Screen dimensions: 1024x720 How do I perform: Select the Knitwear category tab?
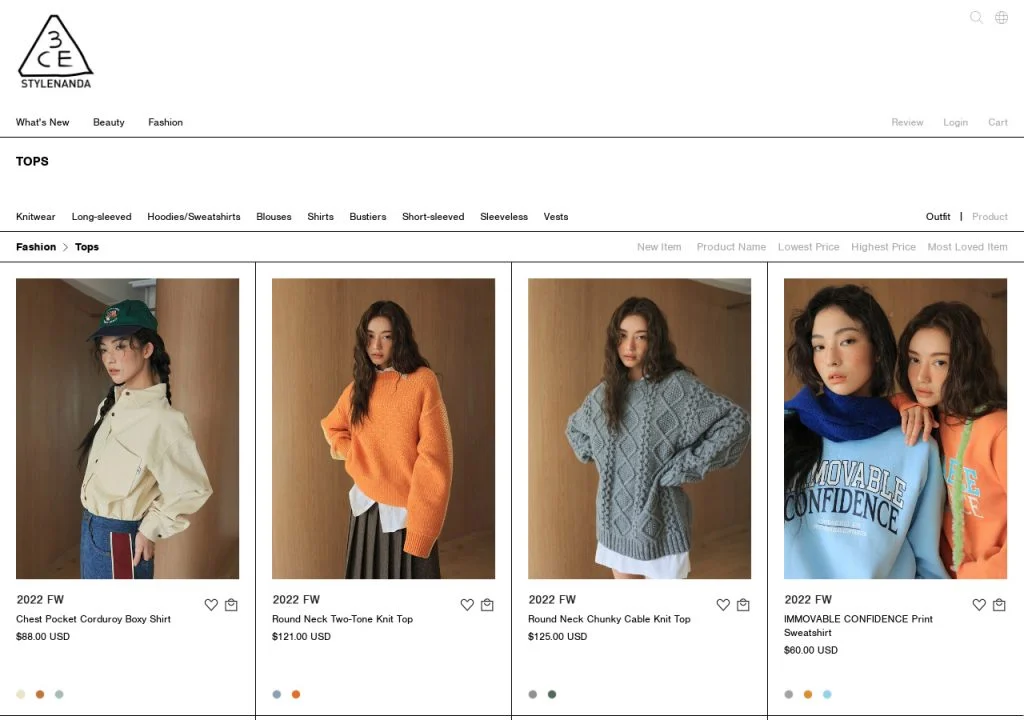coord(35,216)
